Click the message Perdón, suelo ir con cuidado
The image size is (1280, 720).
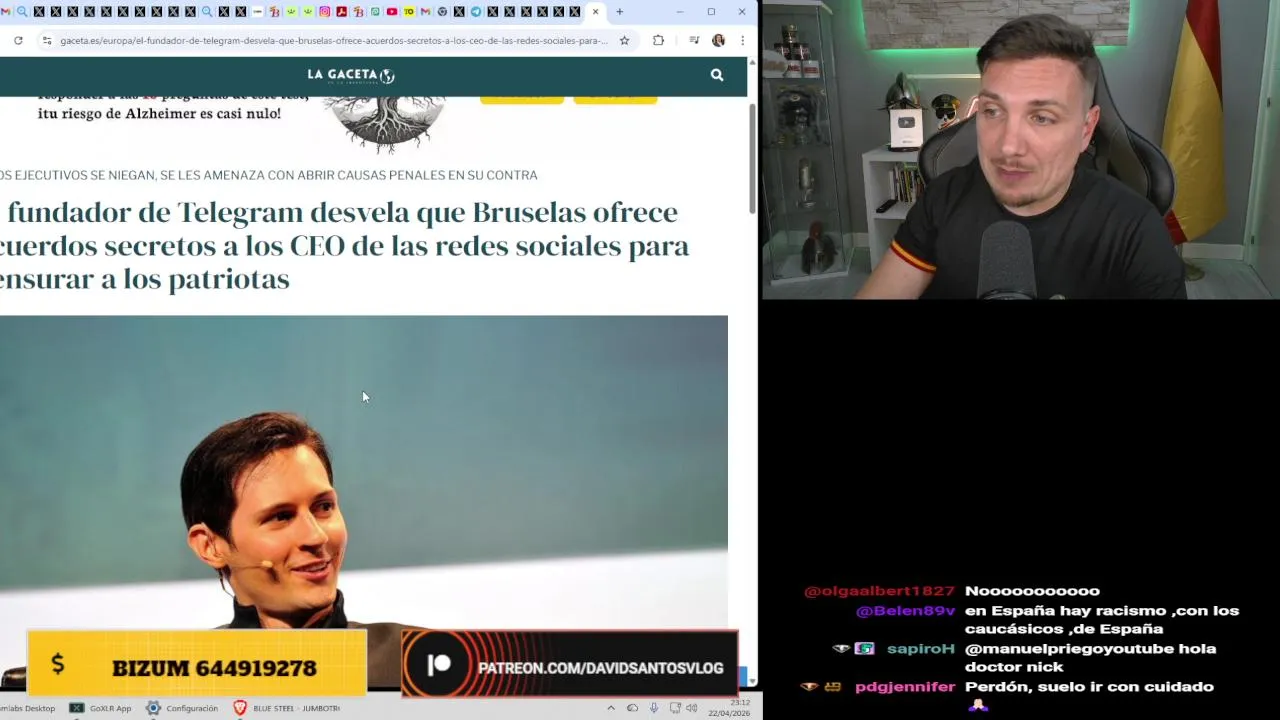point(1089,687)
